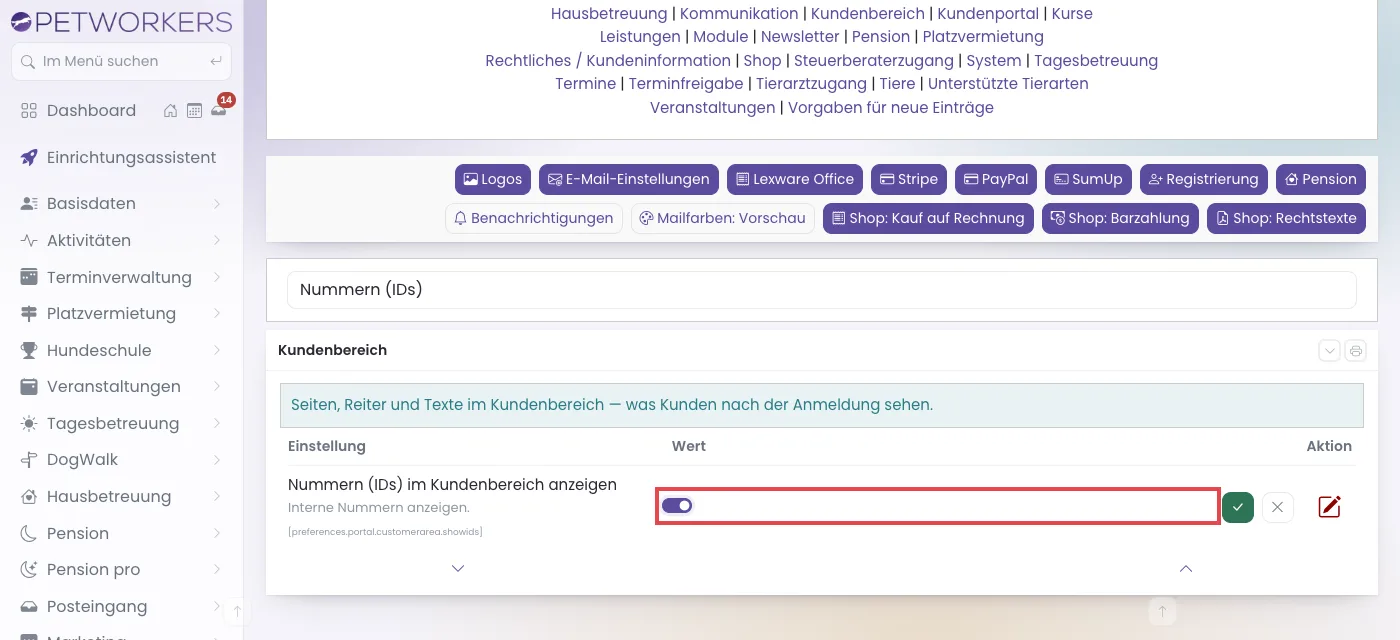Viewport: 1400px width, 640px height.
Task: Open Mailfarben: Vorschau button
Action: 723,218
